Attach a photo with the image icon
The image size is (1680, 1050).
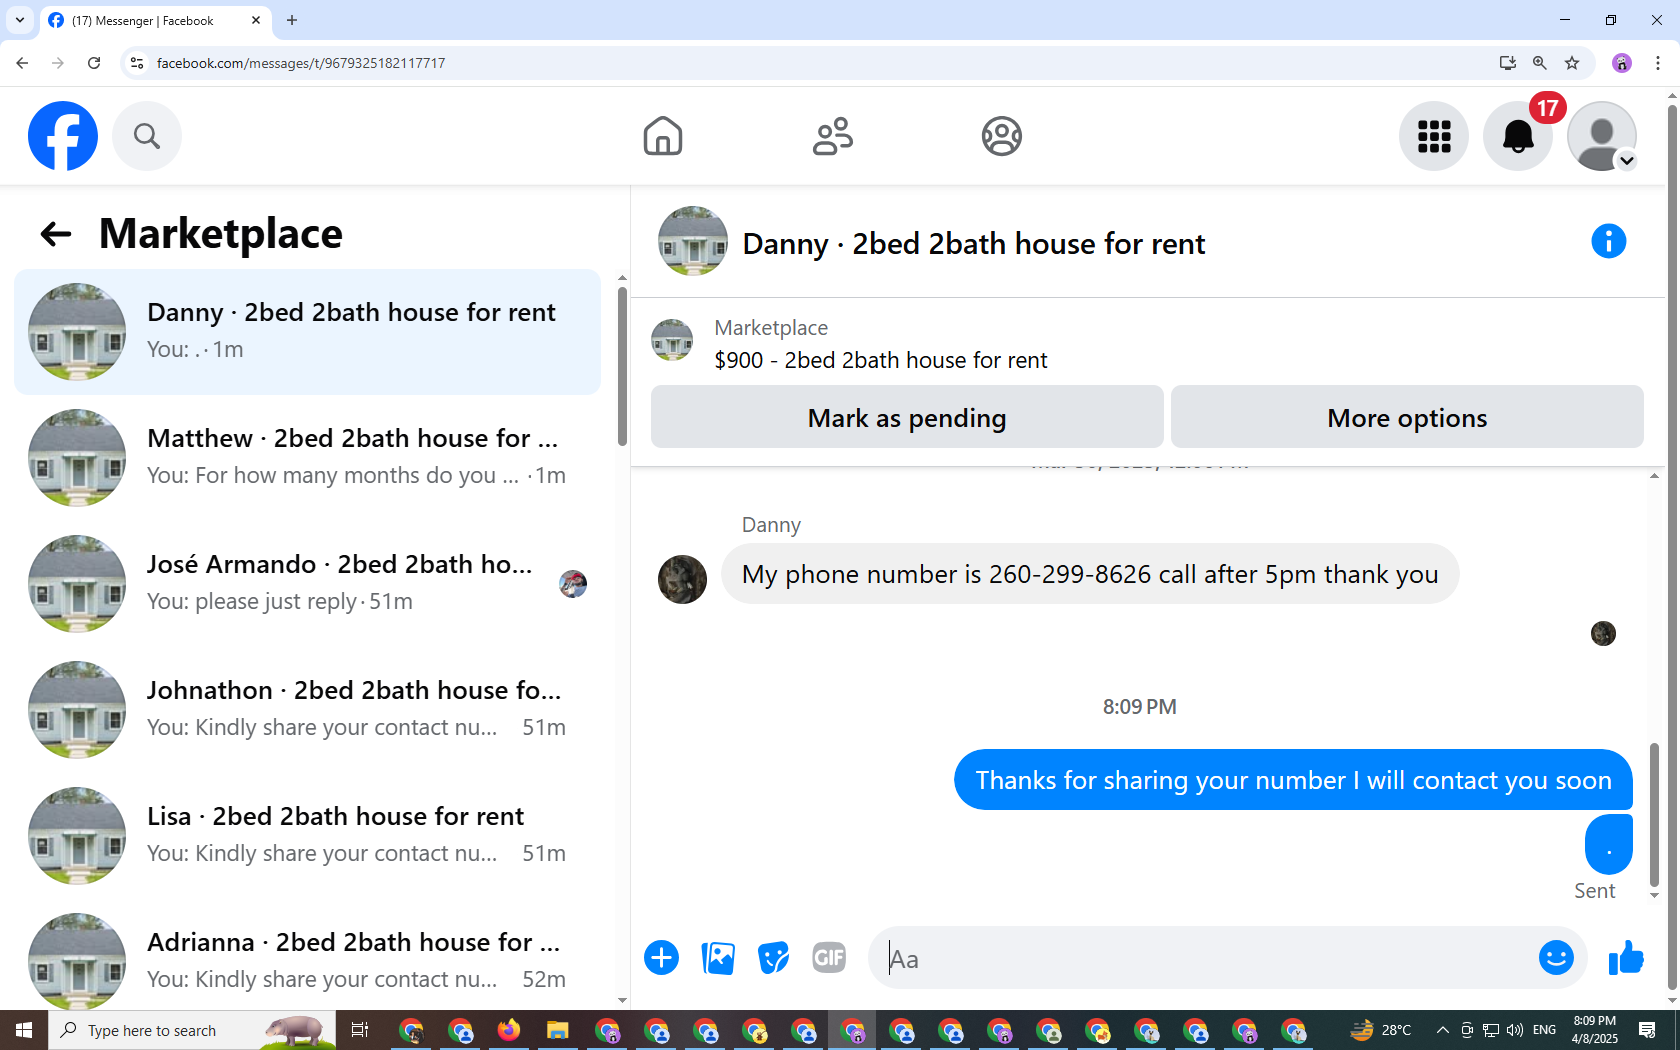pos(718,958)
